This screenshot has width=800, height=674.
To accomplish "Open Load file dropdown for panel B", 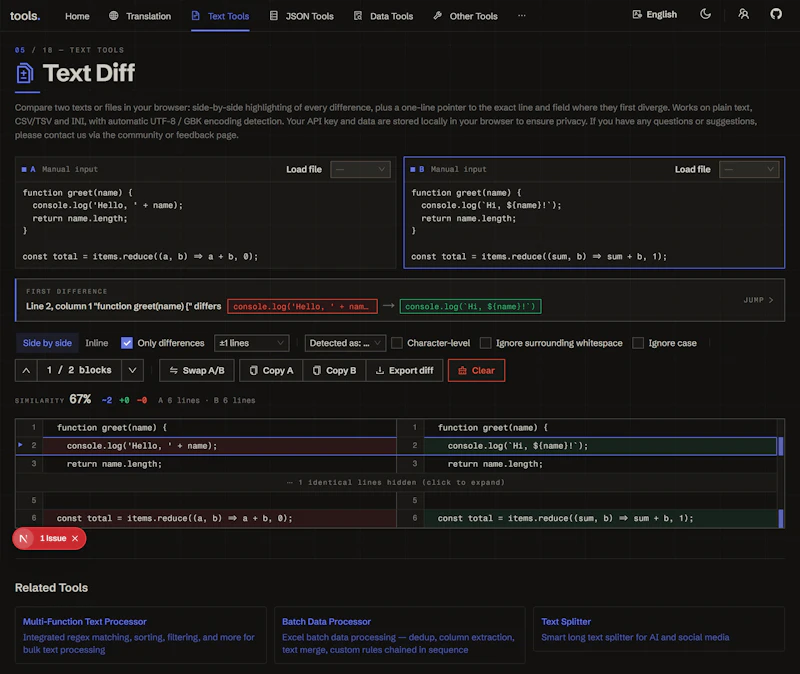I will (x=749, y=169).
